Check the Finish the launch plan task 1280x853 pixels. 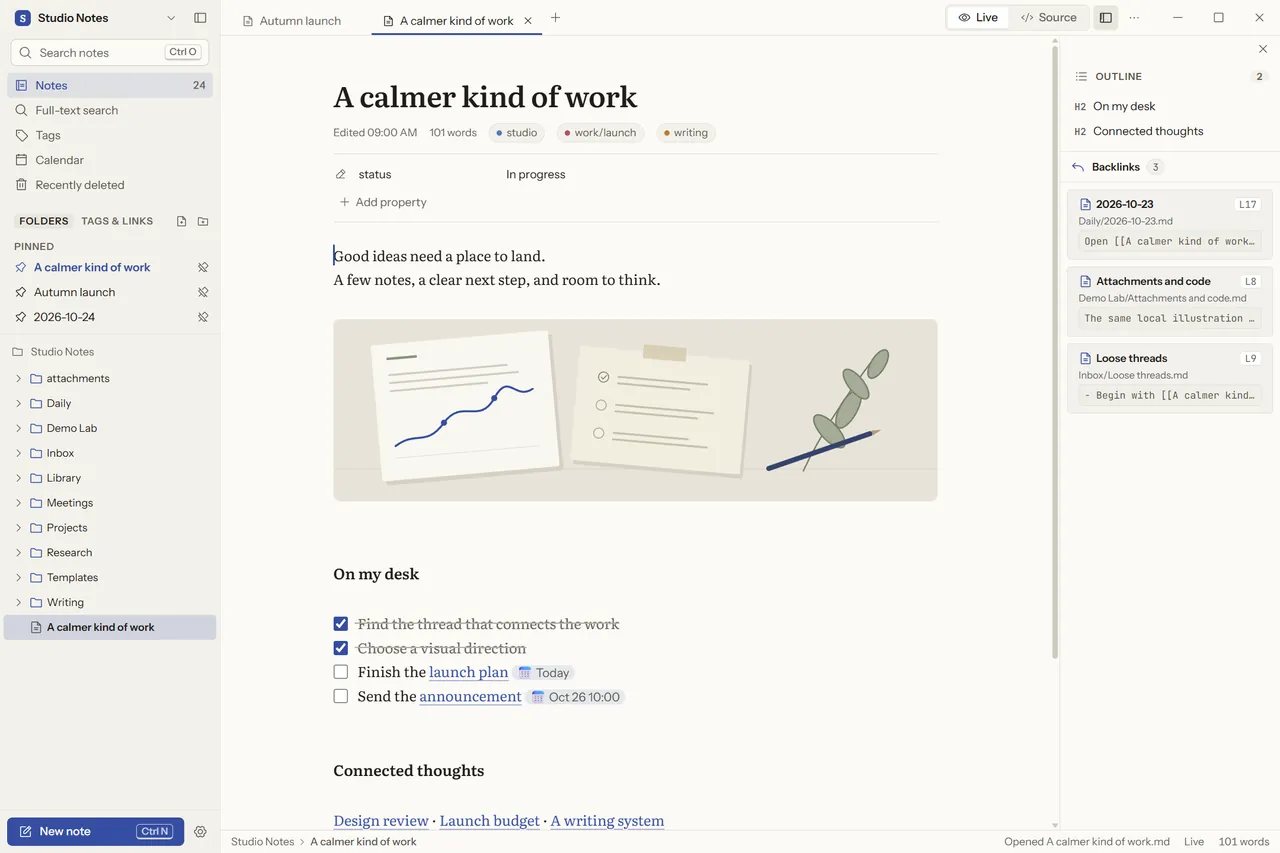[x=341, y=672]
